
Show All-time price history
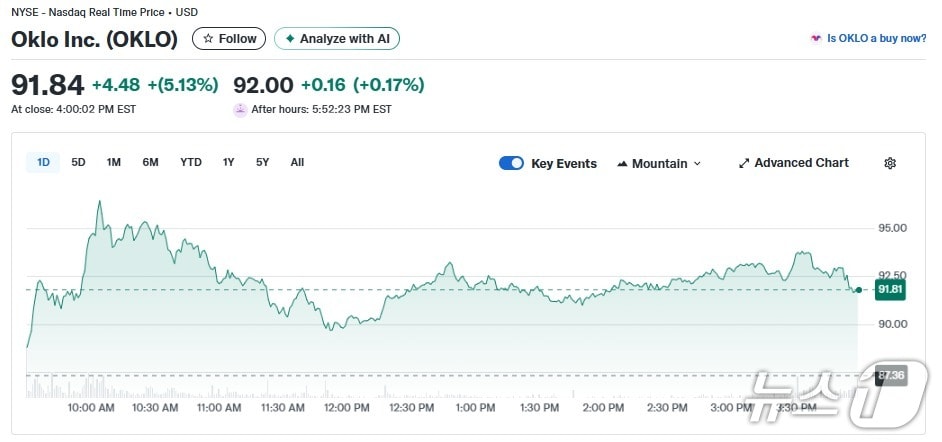coord(297,162)
